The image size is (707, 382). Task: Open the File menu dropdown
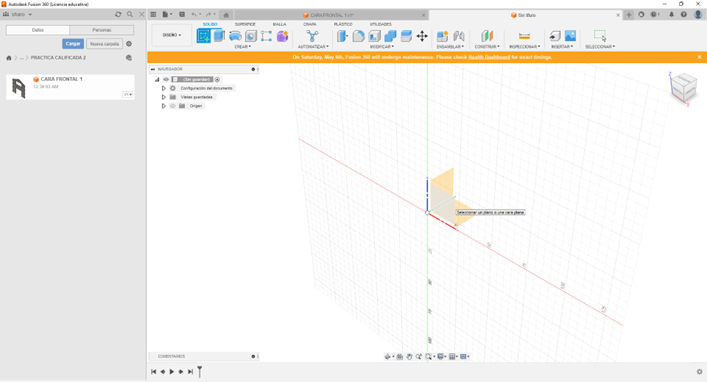(167, 14)
